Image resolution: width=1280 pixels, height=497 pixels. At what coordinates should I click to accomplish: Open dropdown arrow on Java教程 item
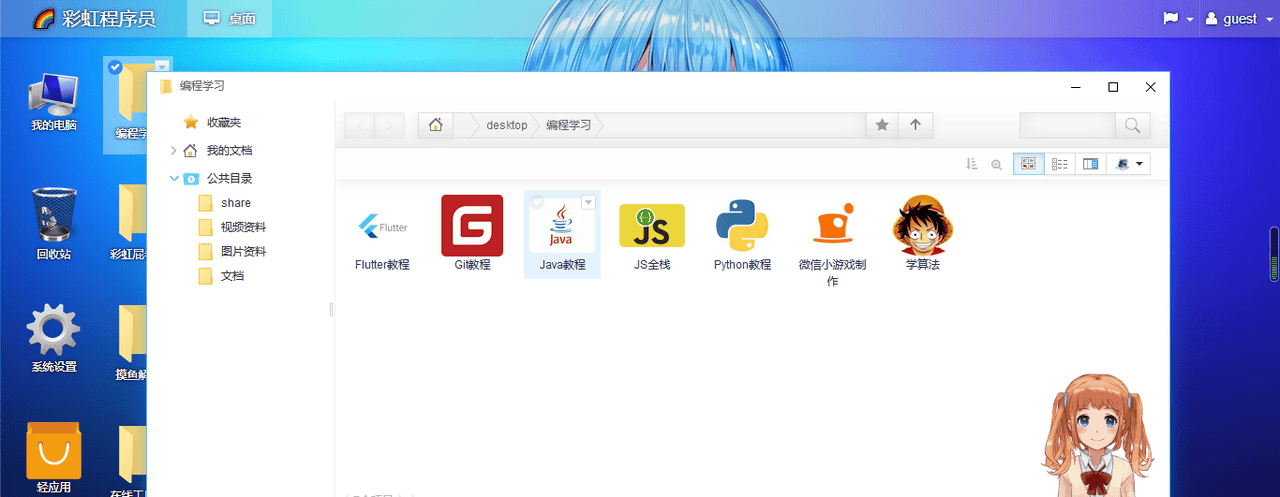[x=588, y=202]
